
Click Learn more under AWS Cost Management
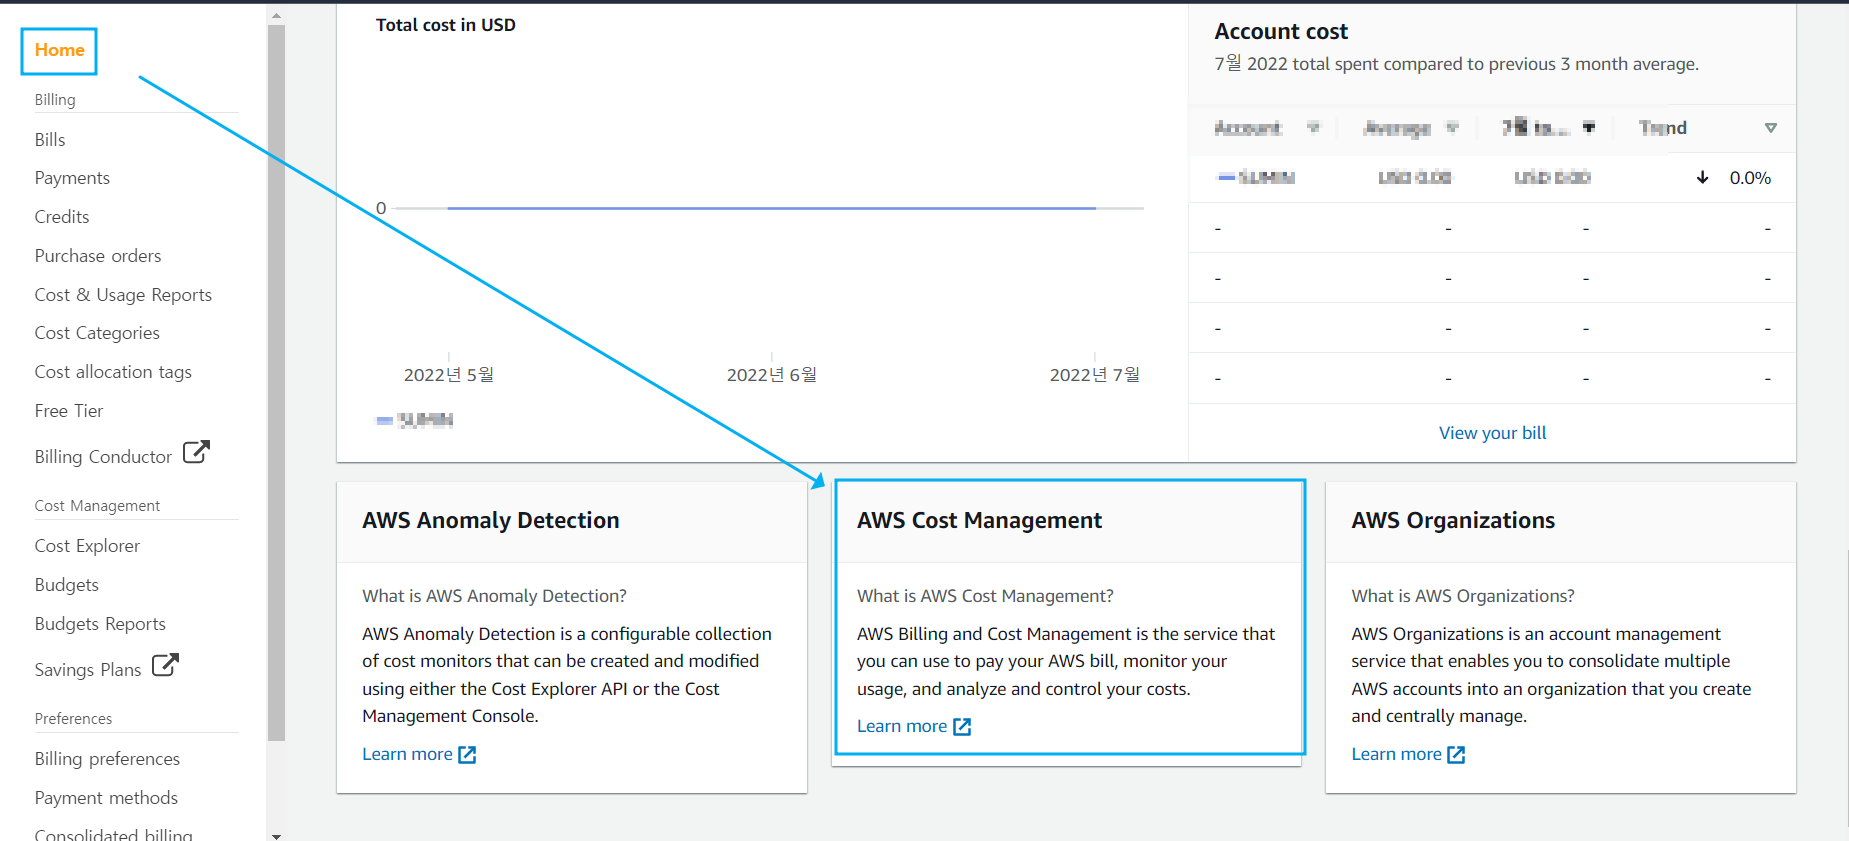coord(902,726)
